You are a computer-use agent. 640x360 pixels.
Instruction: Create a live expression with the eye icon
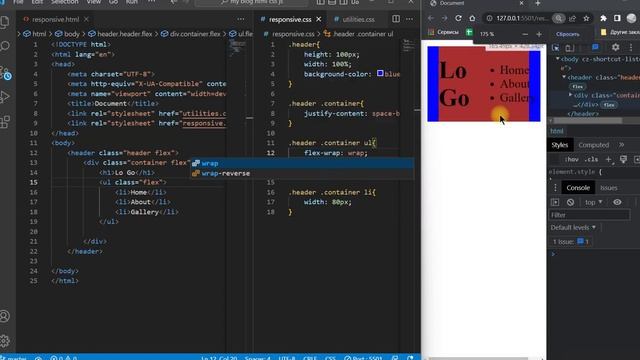[617, 202]
